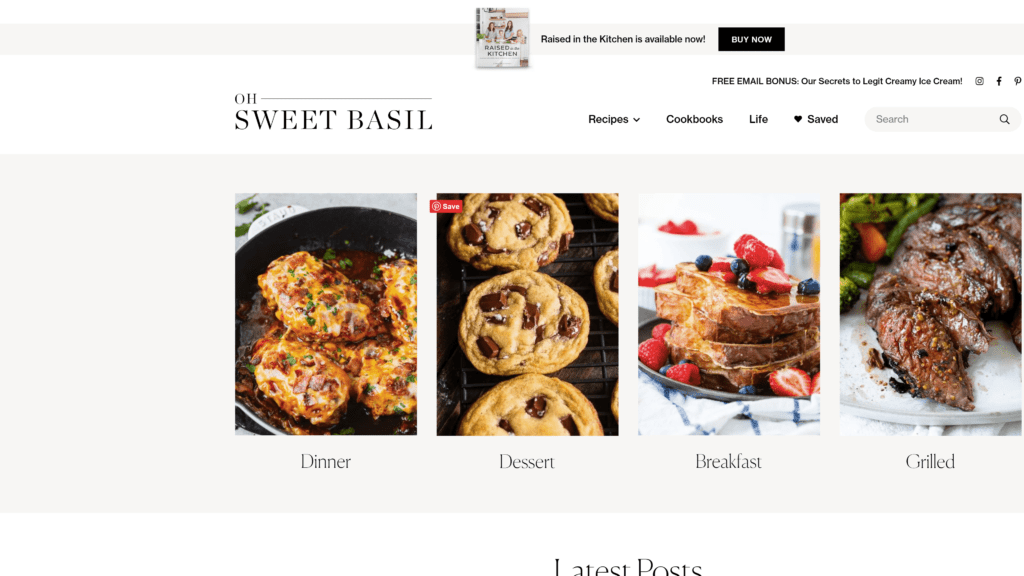Go home via Oh Sweet Basil logo
The width and height of the screenshot is (1024, 576).
tap(333, 112)
